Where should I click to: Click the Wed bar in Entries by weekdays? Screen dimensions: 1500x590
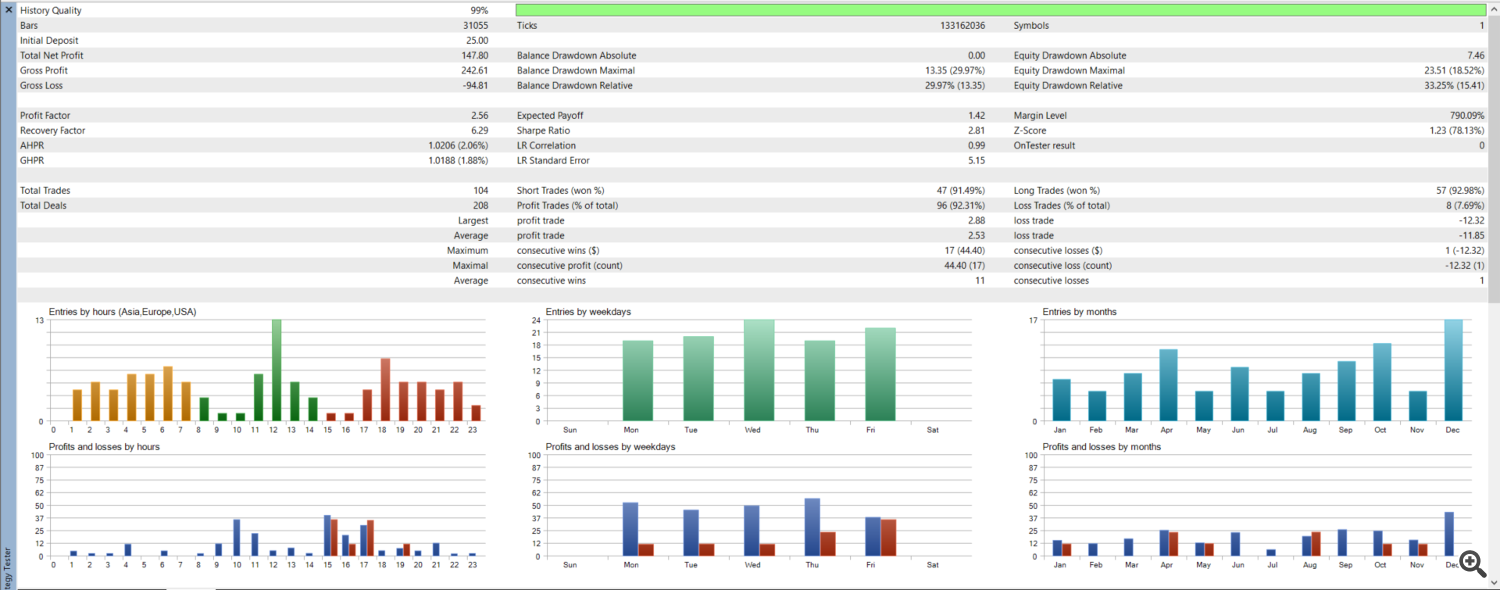click(759, 370)
